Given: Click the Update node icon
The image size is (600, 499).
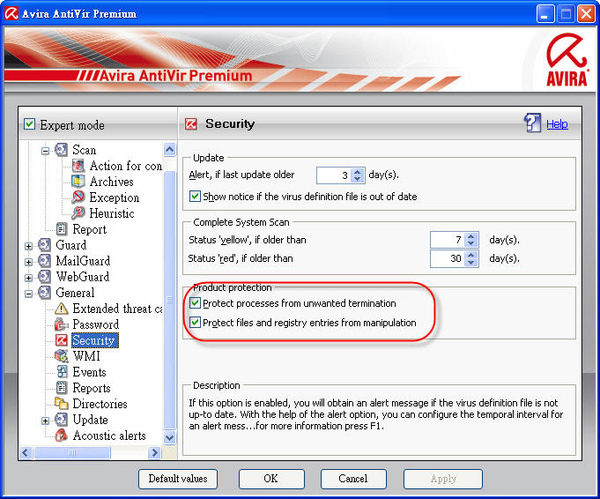Looking at the screenshot, I should pos(61,419).
